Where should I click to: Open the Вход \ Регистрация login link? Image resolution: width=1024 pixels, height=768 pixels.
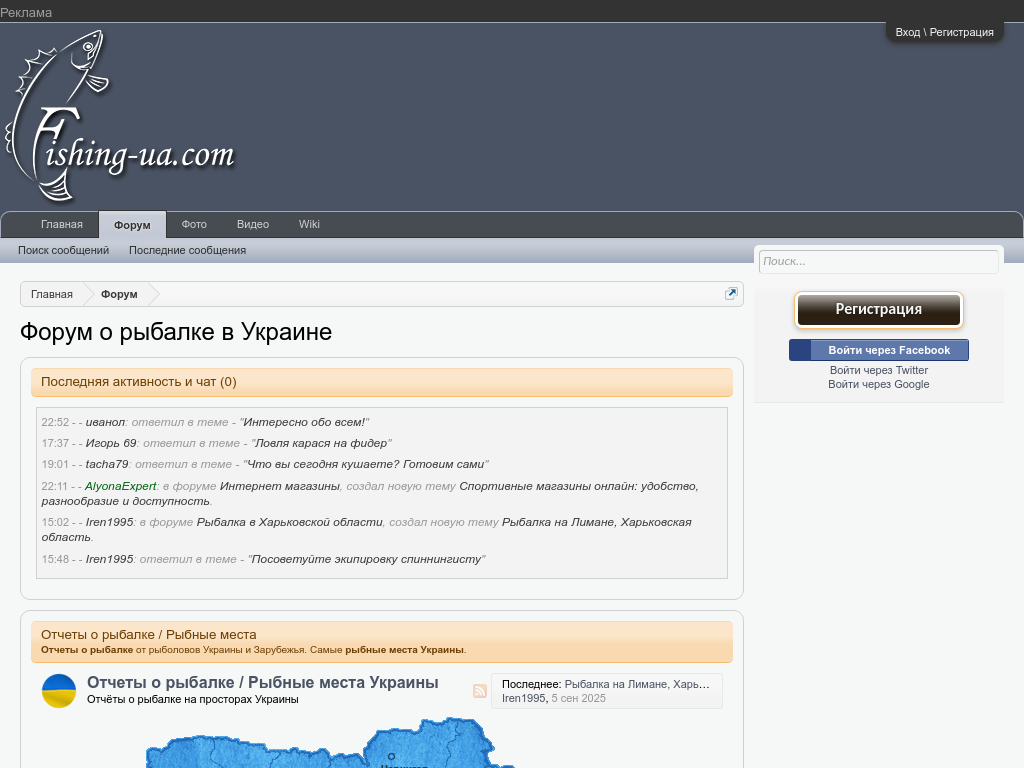point(944,32)
